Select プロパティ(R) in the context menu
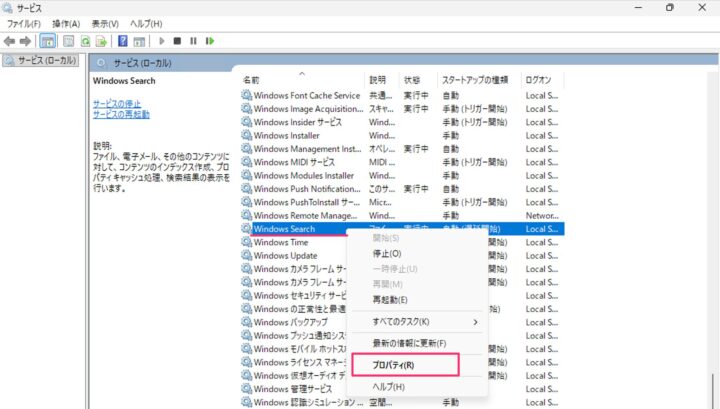720x409 pixels. click(x=393, y=365)
